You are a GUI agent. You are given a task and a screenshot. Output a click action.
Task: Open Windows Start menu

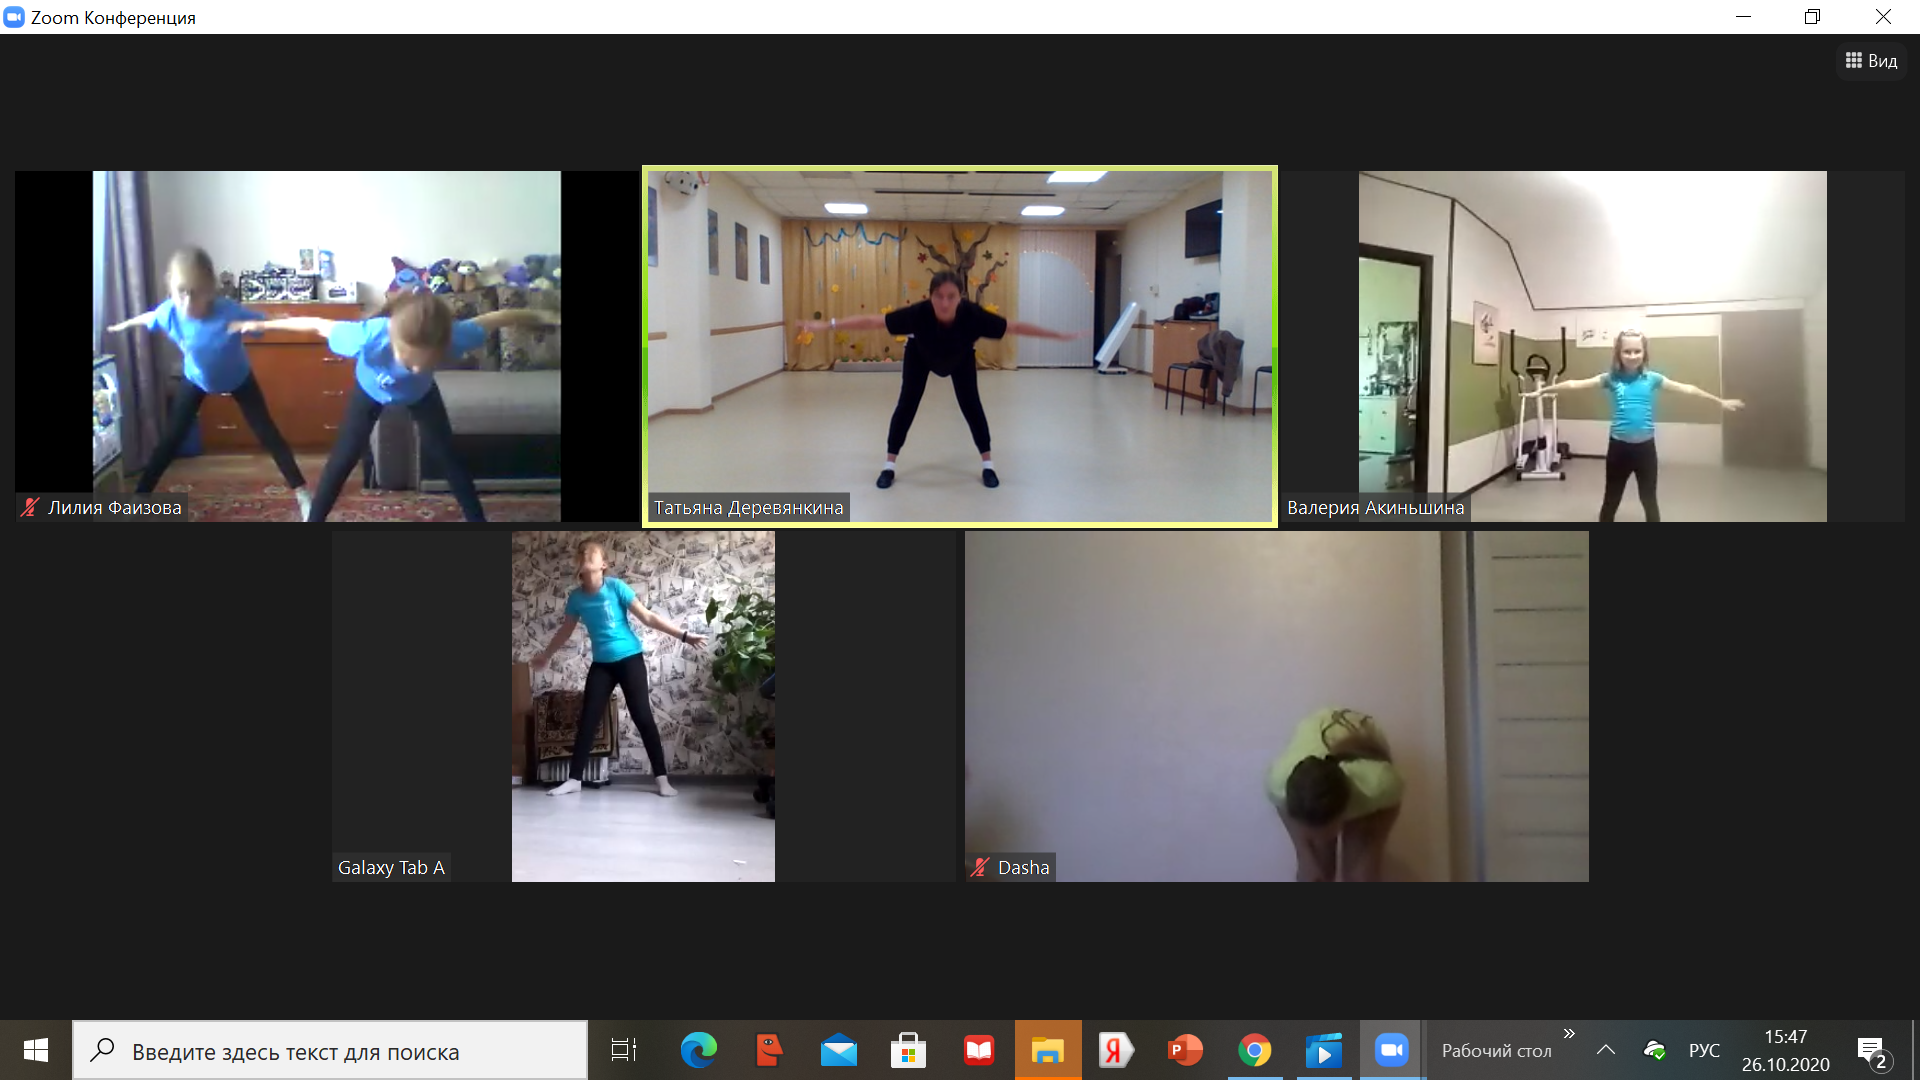pyautogui.click(x=35, y=1050)
